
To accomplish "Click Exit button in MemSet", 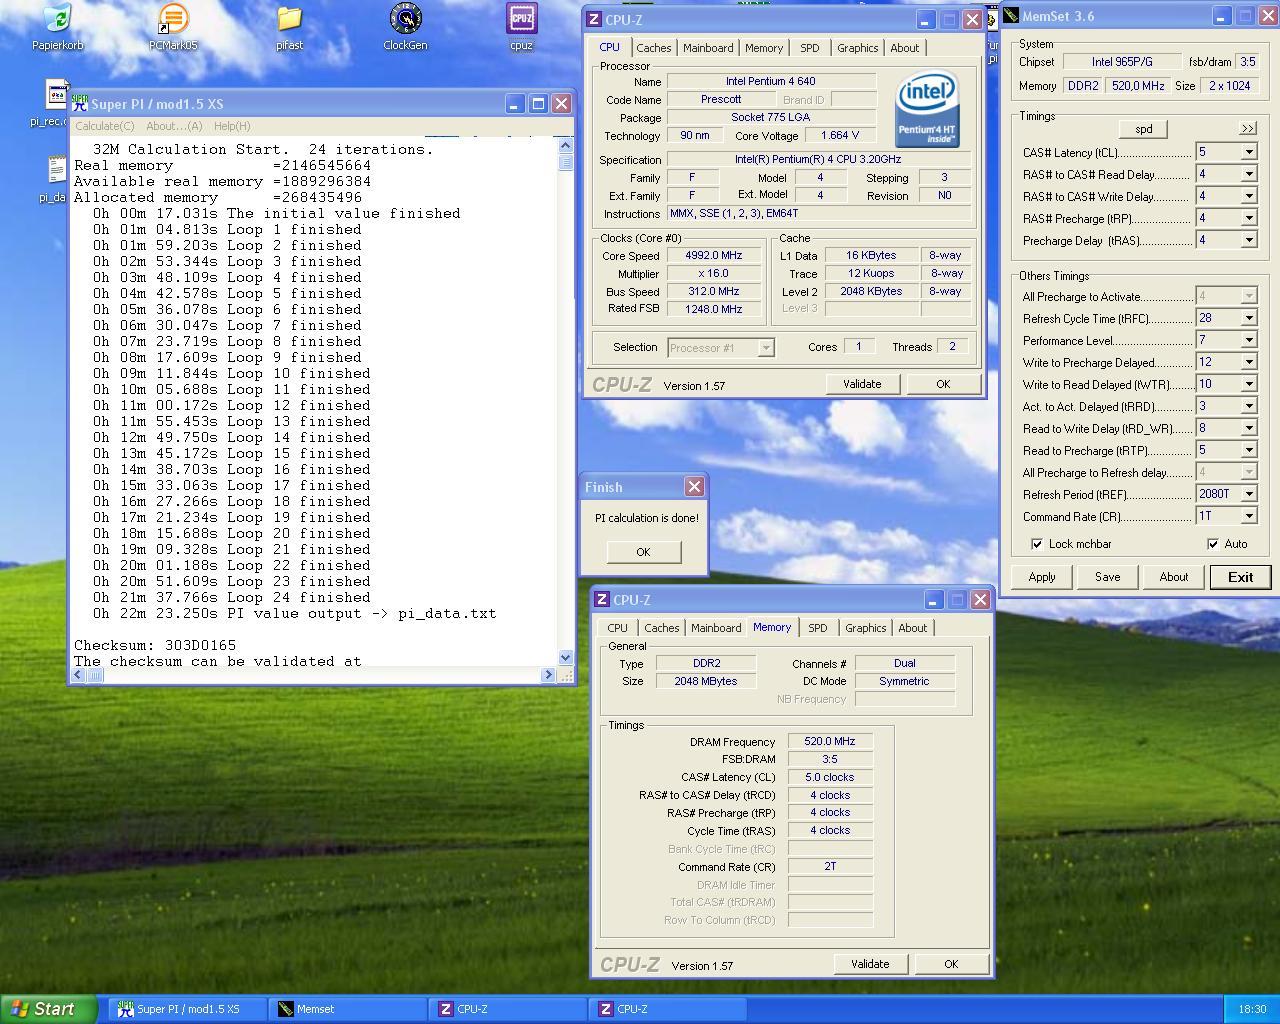I will [x=1241, y=577].
